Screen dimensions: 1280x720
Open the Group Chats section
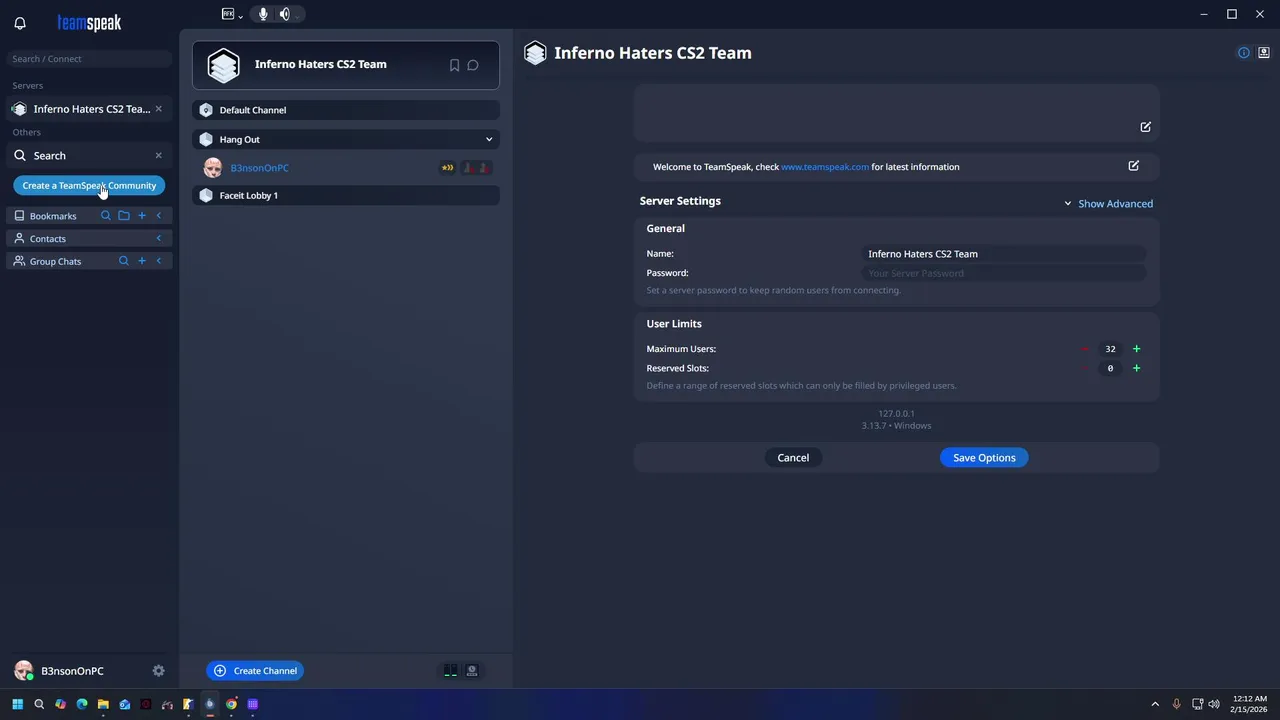tap(55, 262)
